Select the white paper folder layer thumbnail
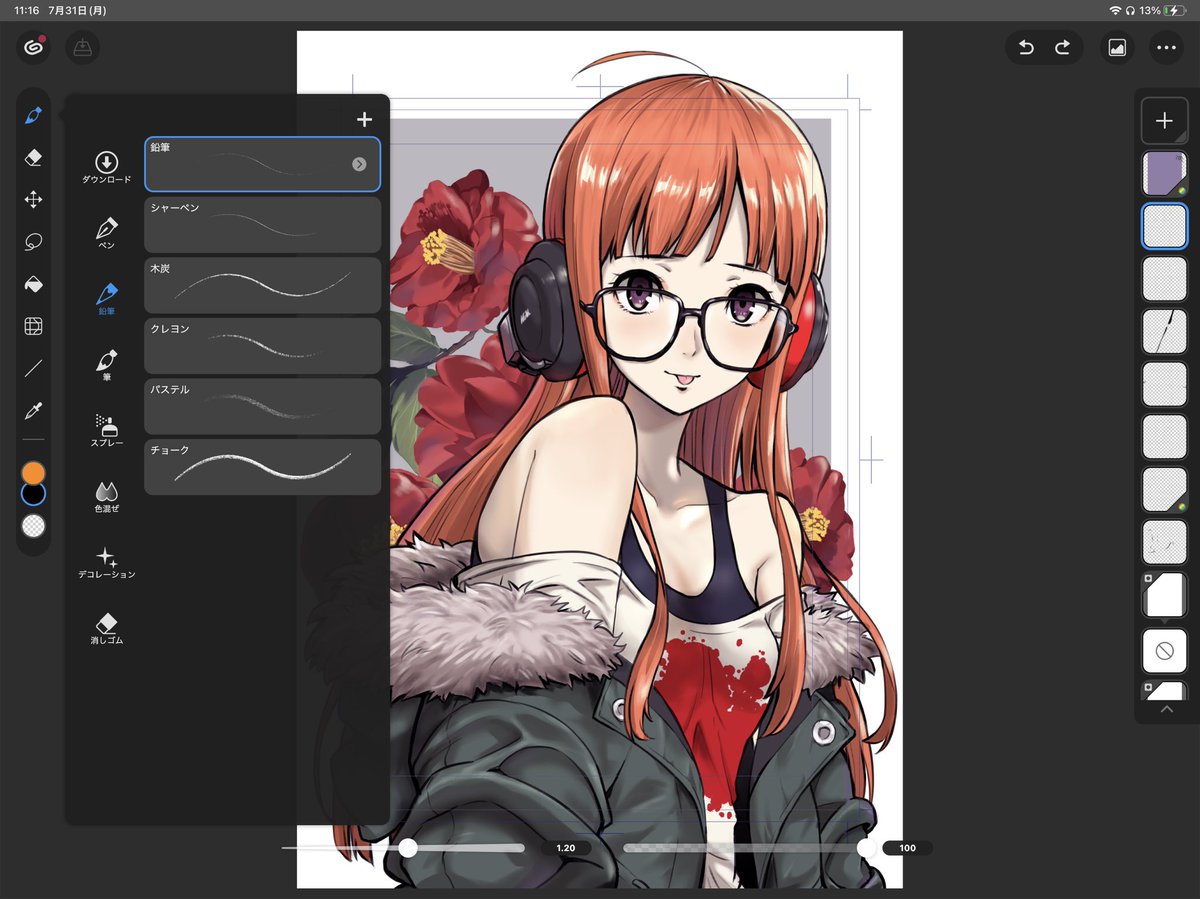 (1164, 596)
